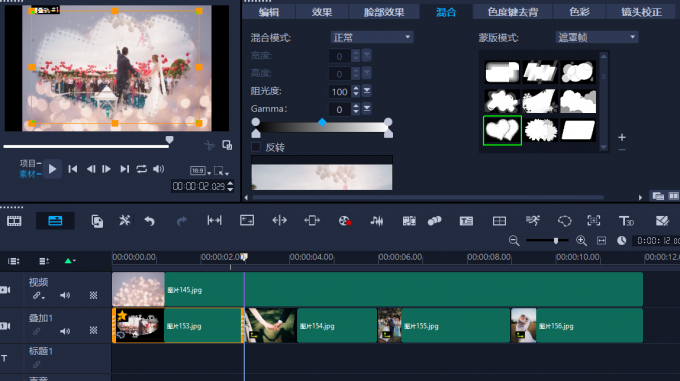680x381 pixels.
Task: Enlarge the preview window icon
Action: 227,145
